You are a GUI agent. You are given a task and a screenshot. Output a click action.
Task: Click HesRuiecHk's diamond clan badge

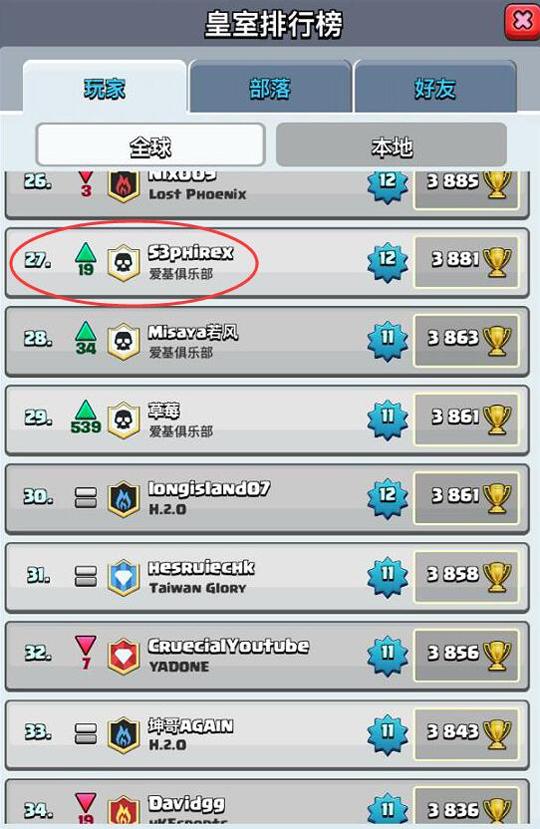click(x=123, y=577)
